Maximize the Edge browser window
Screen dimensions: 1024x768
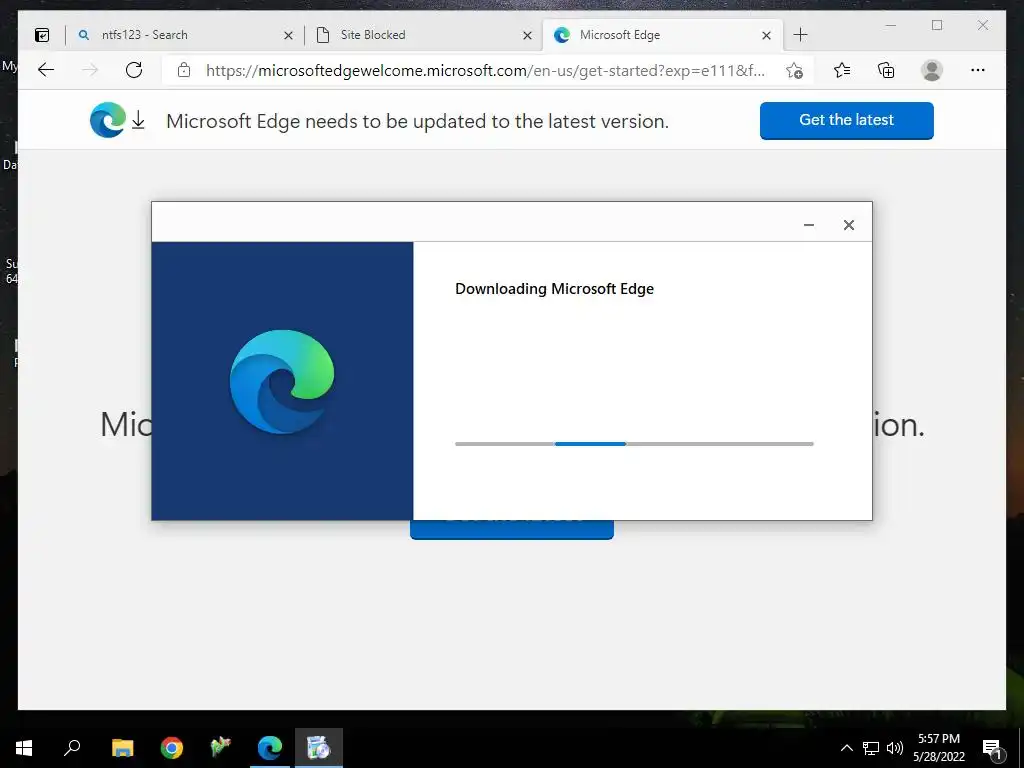pos(937,25)
